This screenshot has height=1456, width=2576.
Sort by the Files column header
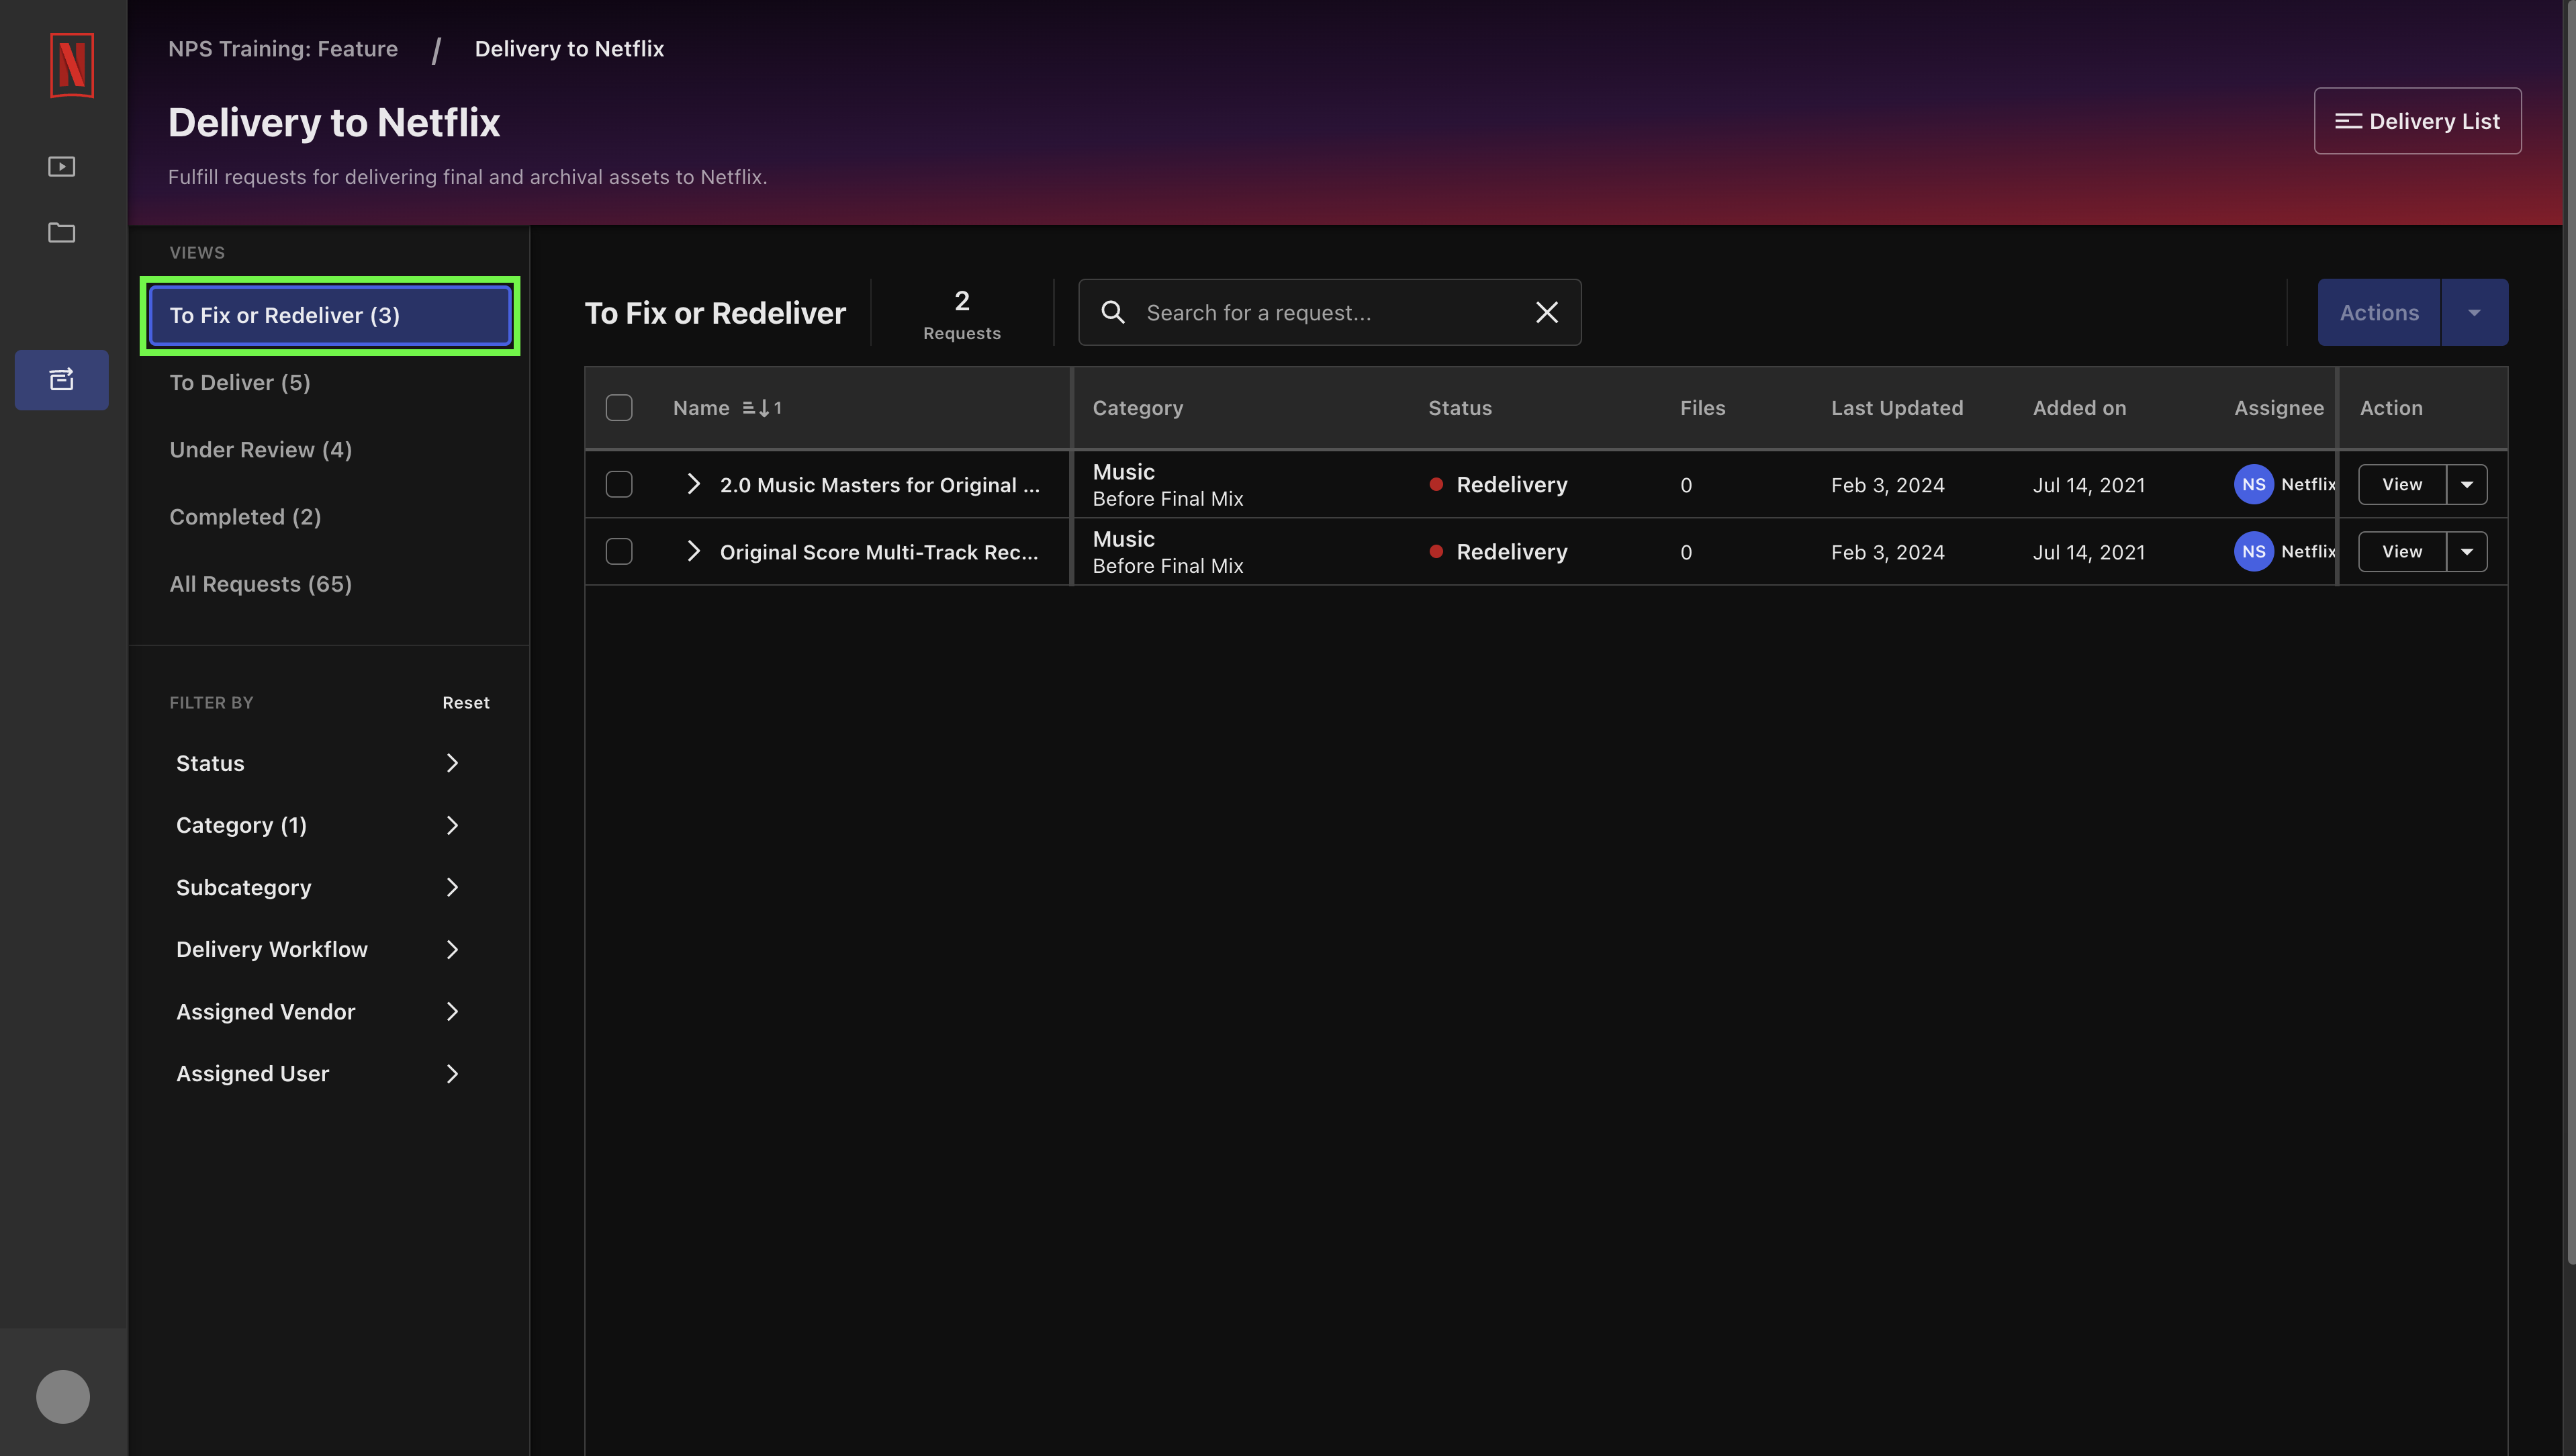point(1702,408)
